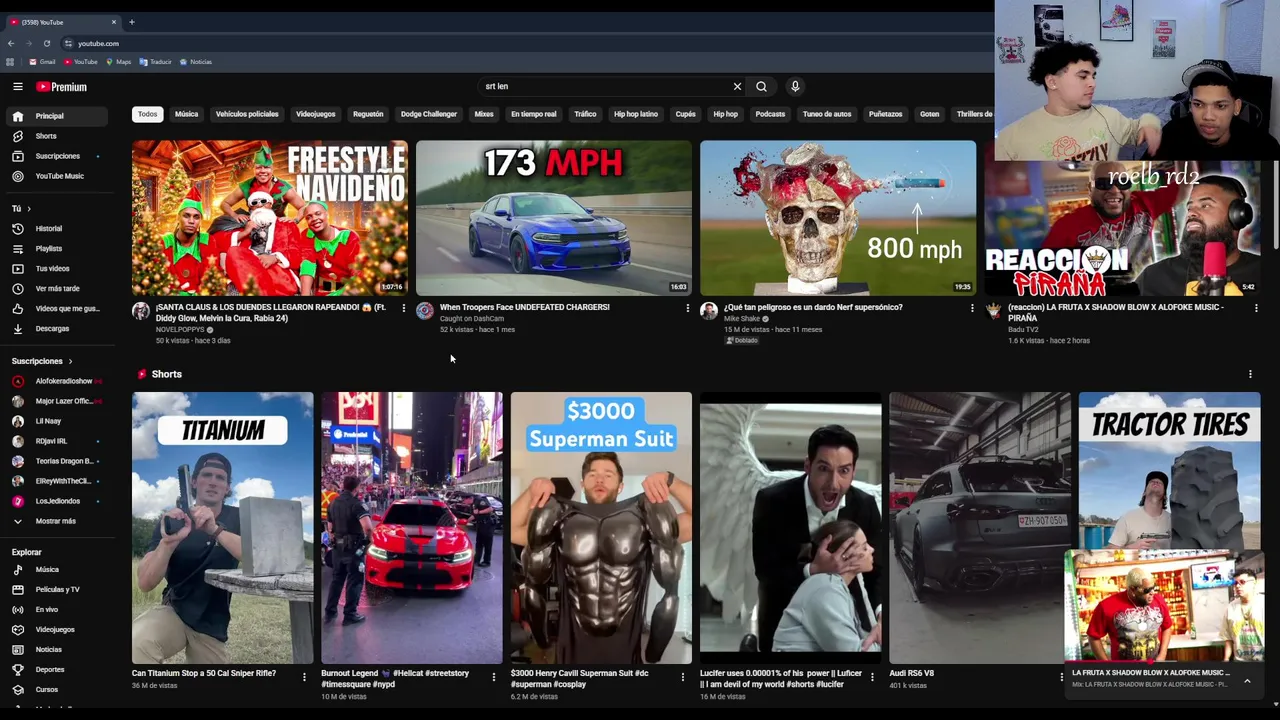Reload the page in browser
Image resolution: width=1280 pixels, height=720 pixels.
[46, 43]
